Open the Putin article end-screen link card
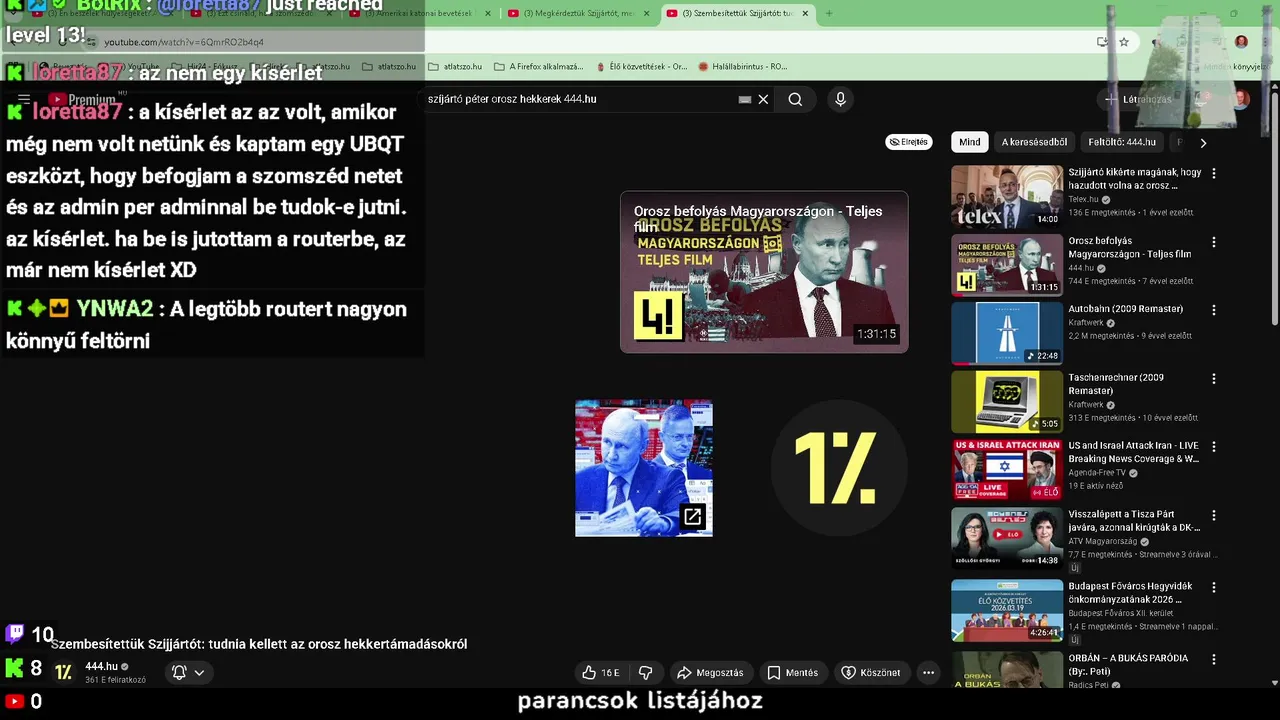Screen dimensions: 1280x720 tap(644, 468)
